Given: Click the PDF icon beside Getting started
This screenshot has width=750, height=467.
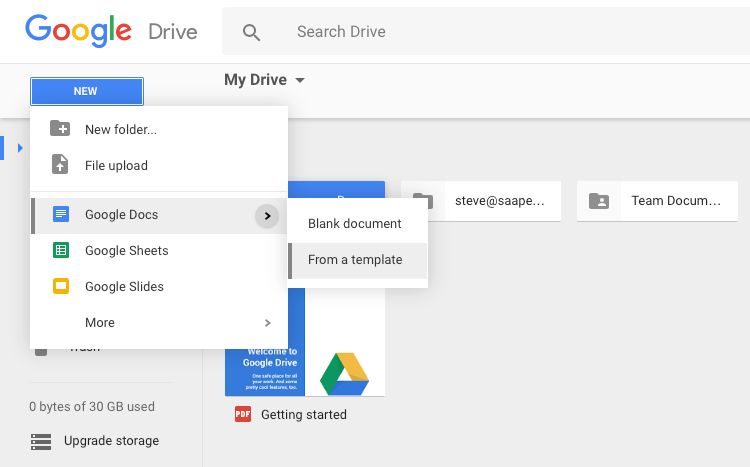Looking at the screenshot, I should [x=243, y=414].
